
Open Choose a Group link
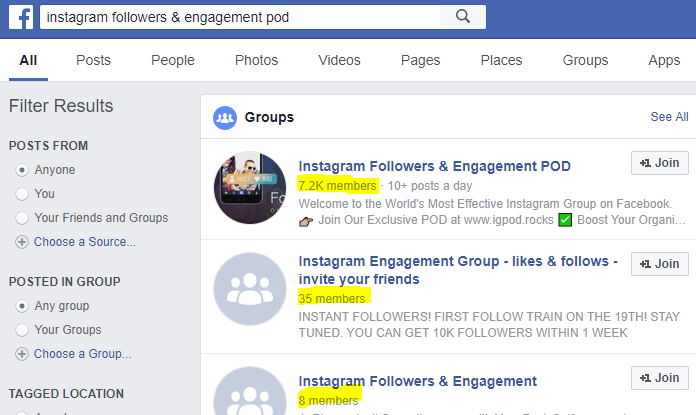(x=83, y=354)
